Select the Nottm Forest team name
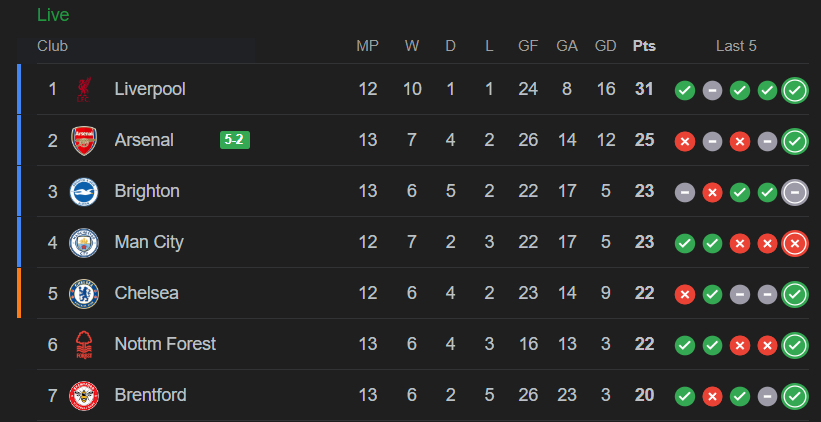This screenshot has width=821, height=422. click(x=165, y=344)
